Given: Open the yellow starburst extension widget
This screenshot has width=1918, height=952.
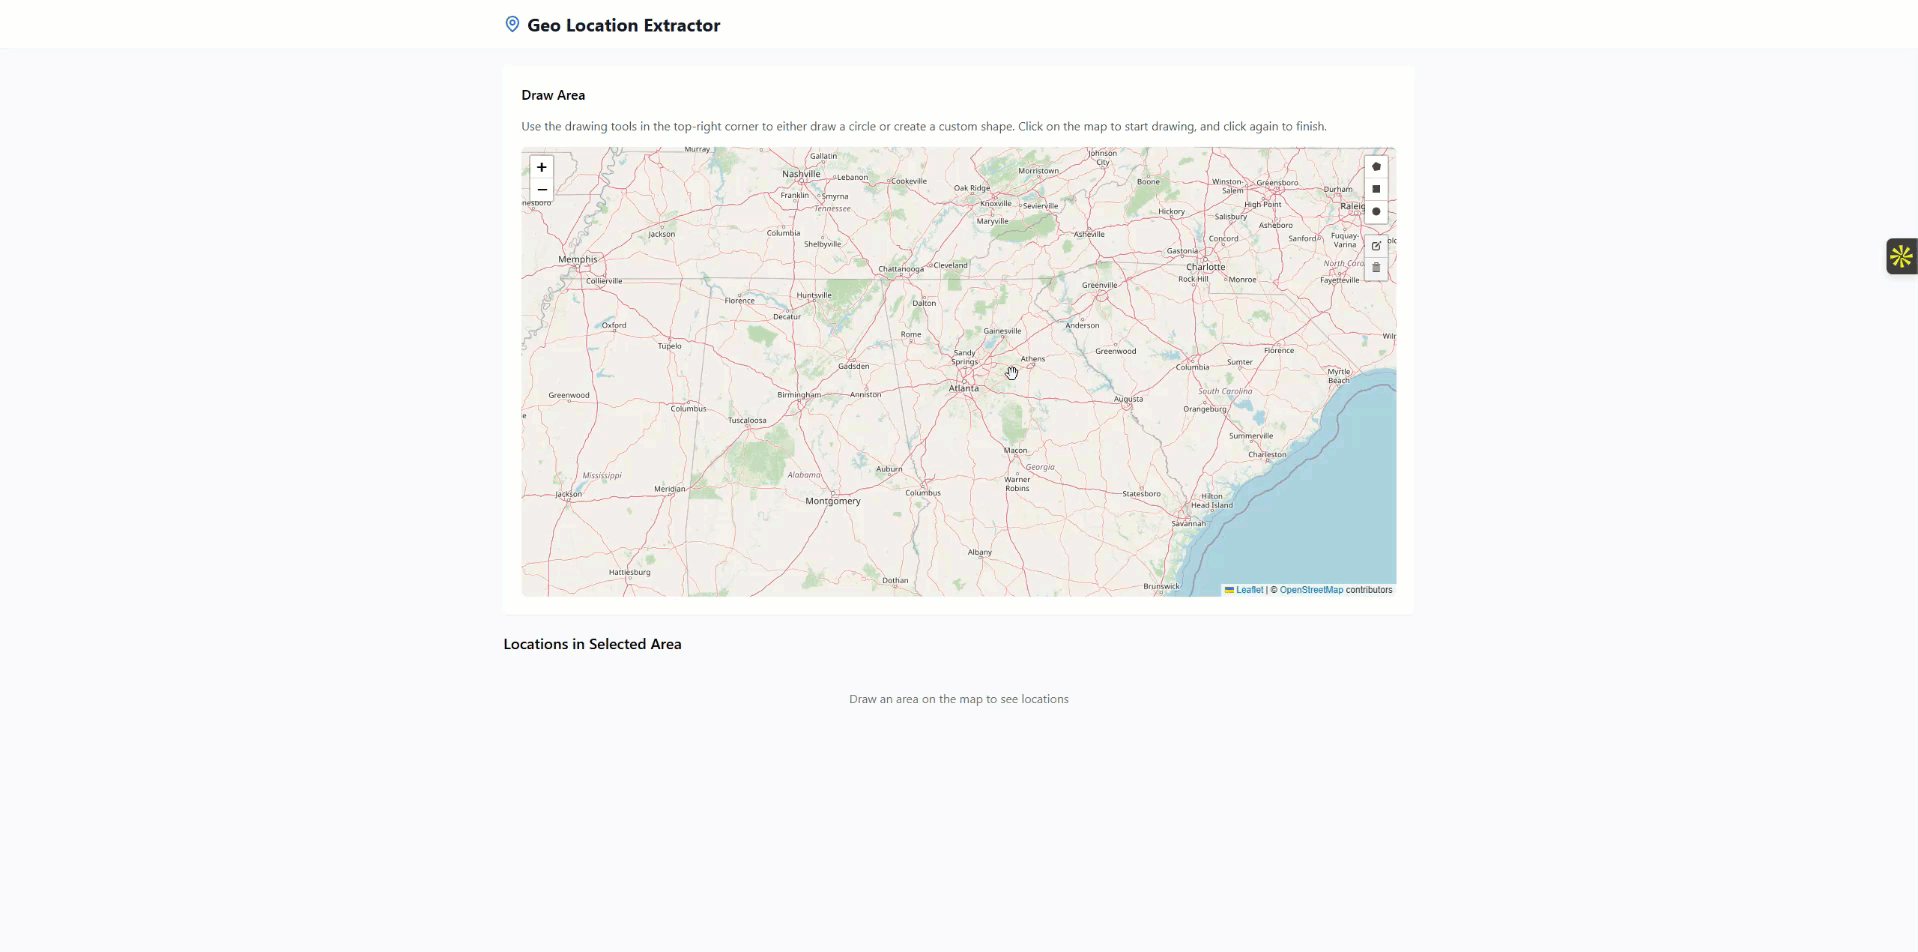Looking at the screenshot, I should [x=1900, y=257].
